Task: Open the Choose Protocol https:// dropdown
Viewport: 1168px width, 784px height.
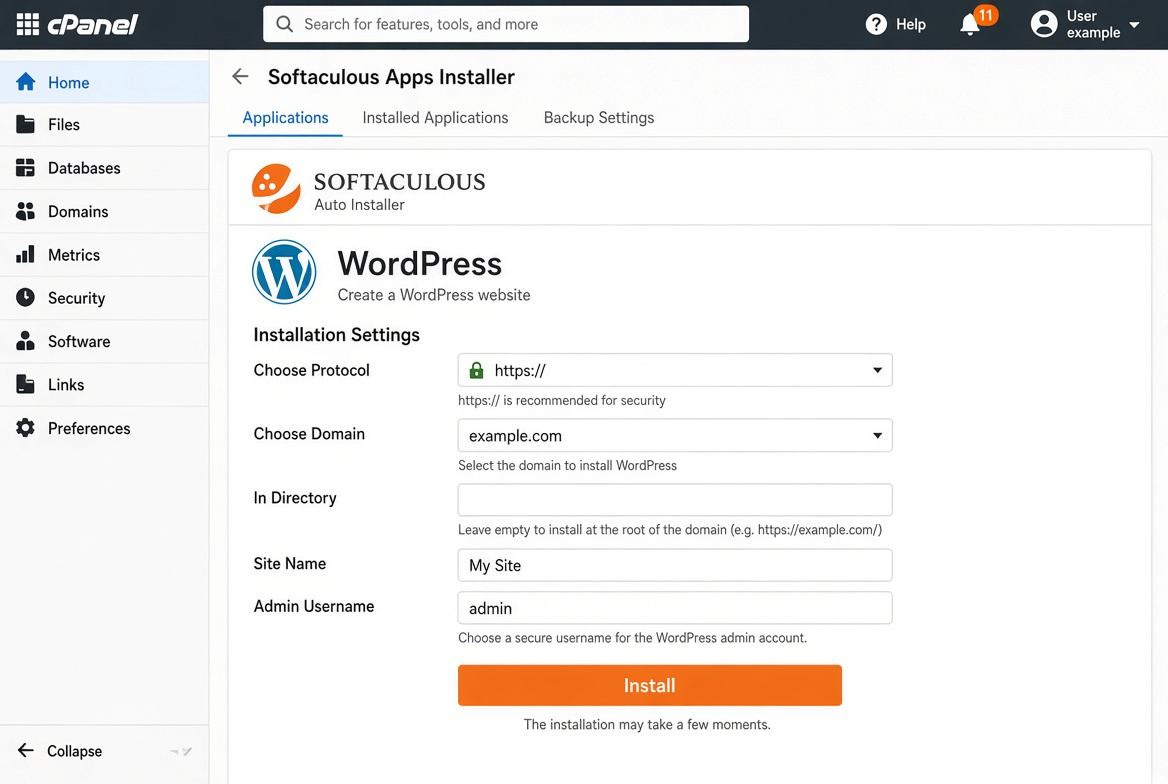Action: coord(675,370)
